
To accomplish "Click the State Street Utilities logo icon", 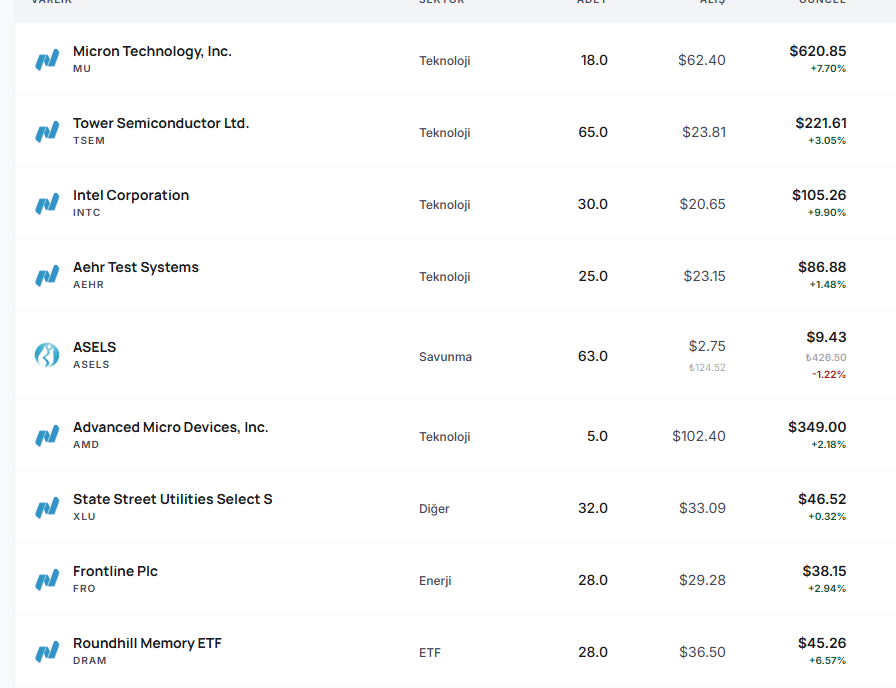I will pyautogui.click(x=47, y=507).
